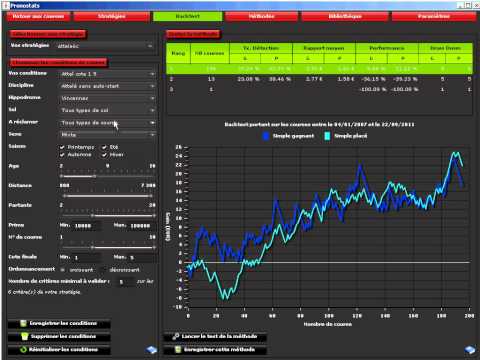Click the Cote finale Max field
480x360 pixels.
(142, 258)
